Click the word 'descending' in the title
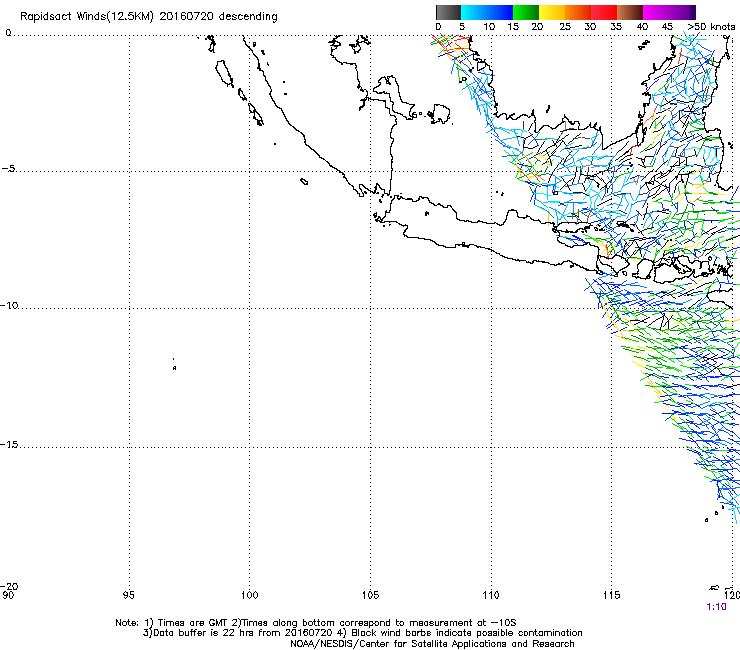This screenshot has width=740, height=650. tap(248, 17)
